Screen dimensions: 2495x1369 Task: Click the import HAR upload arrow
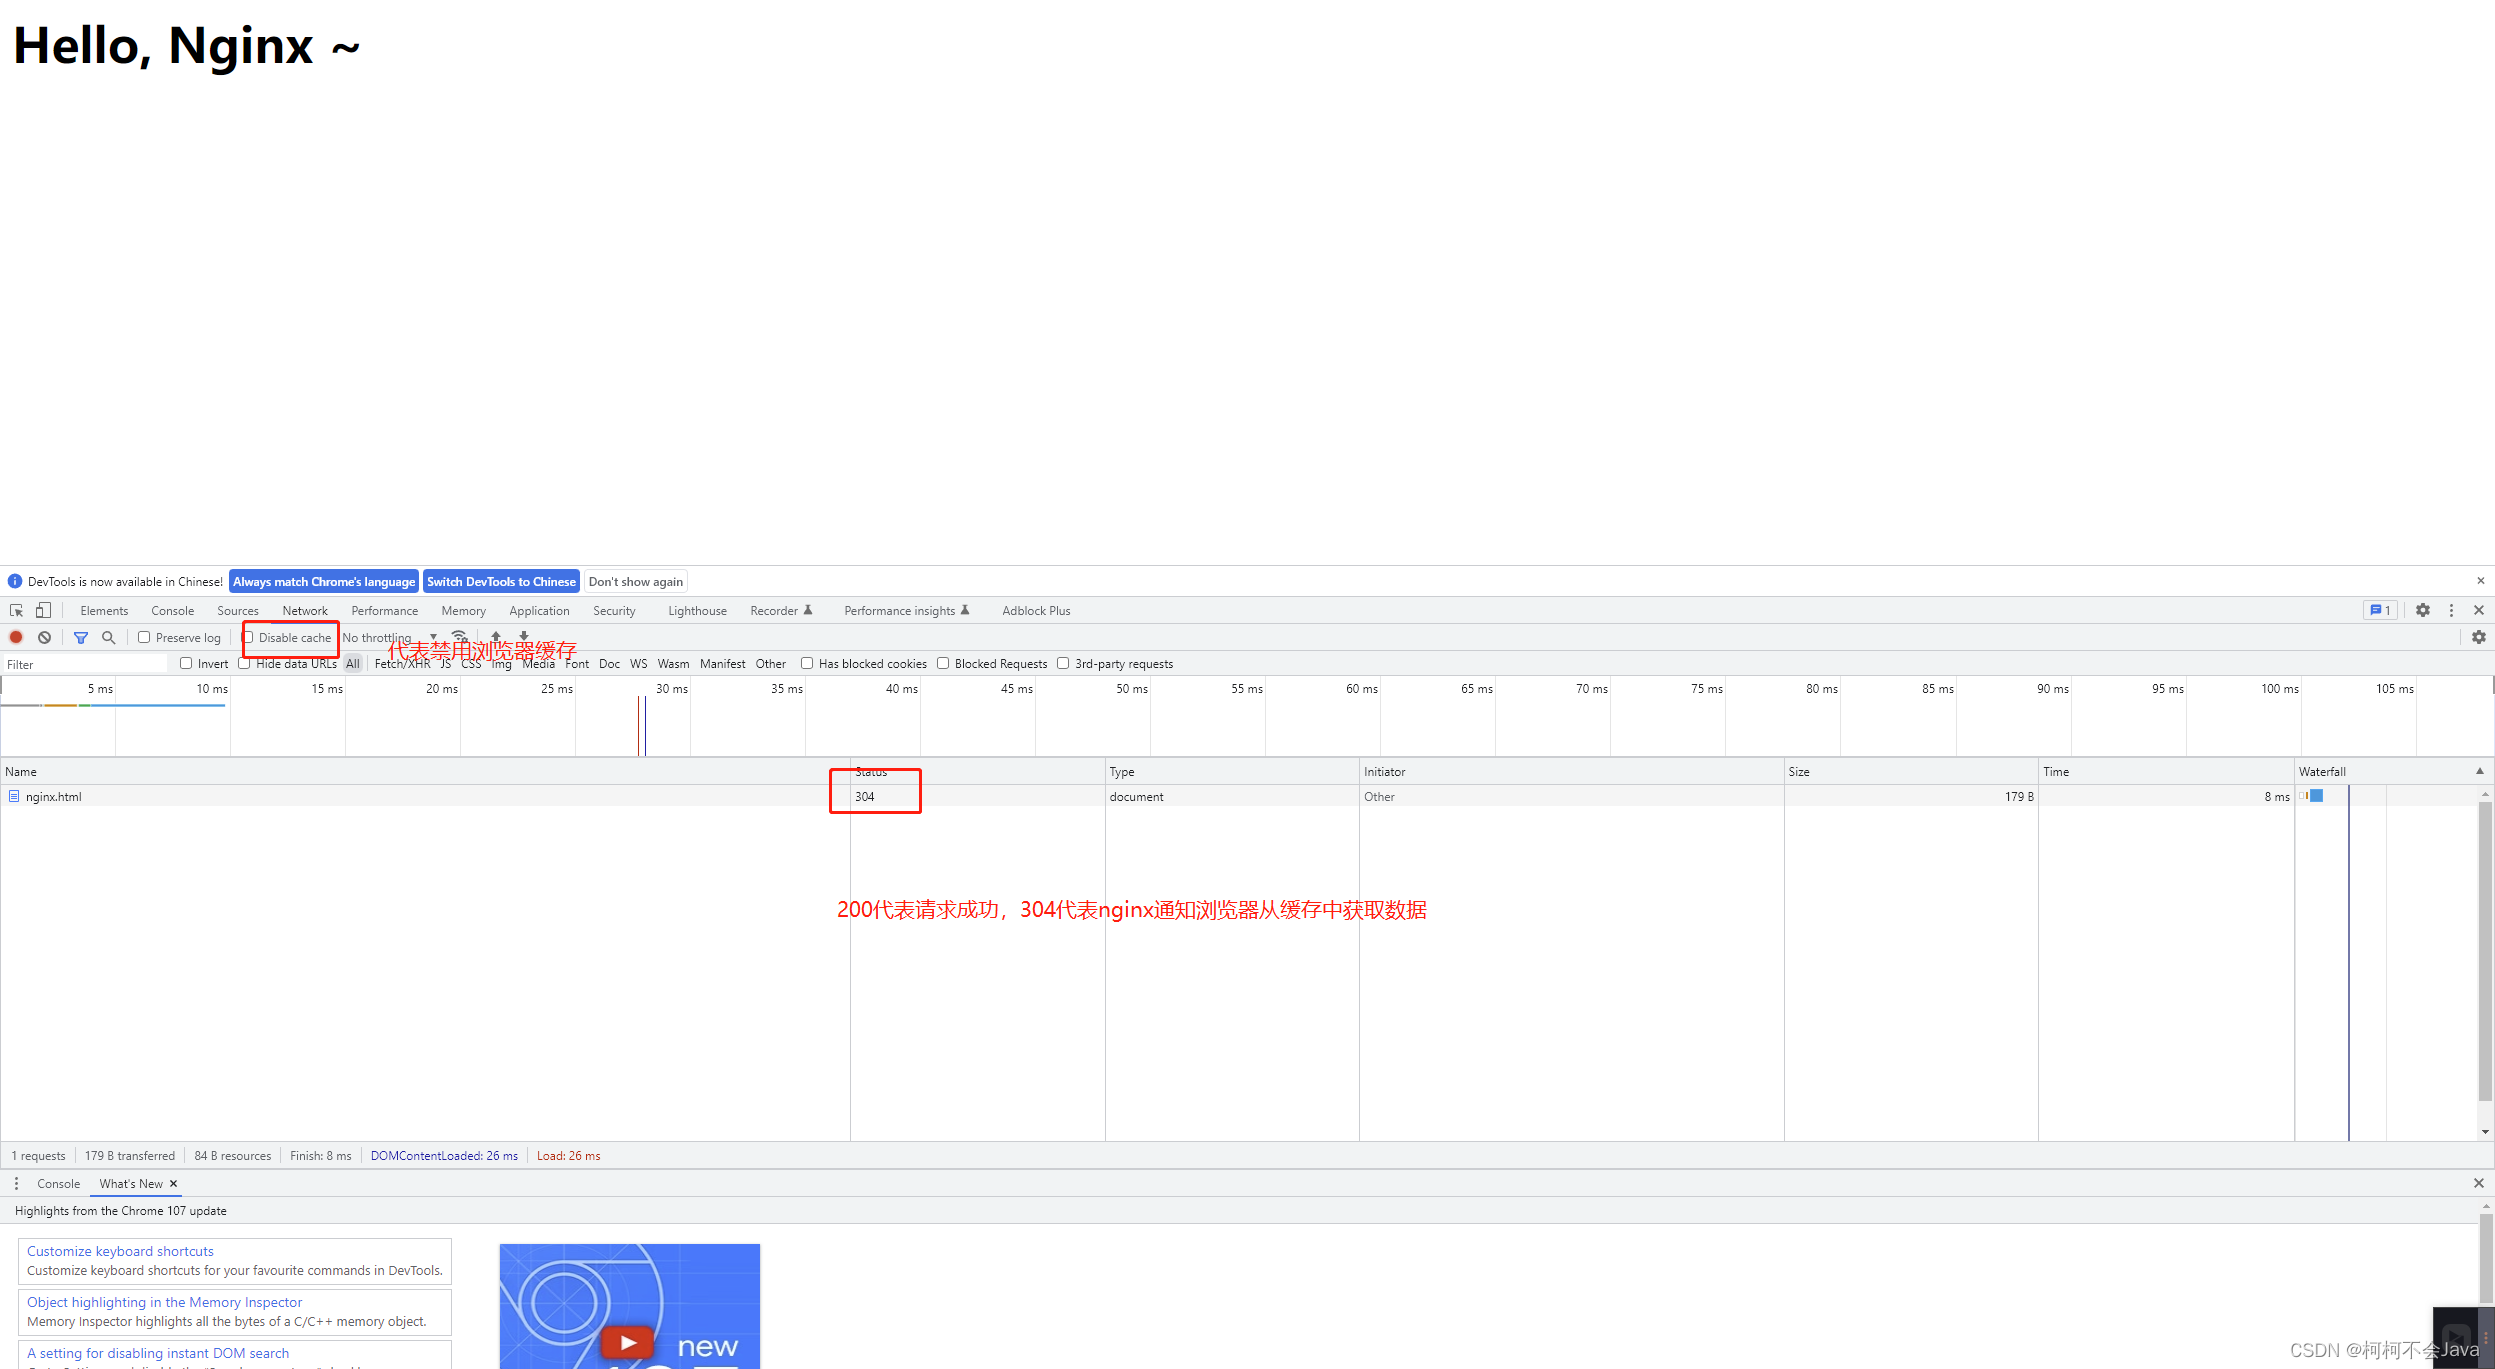(x=496, y=636)
